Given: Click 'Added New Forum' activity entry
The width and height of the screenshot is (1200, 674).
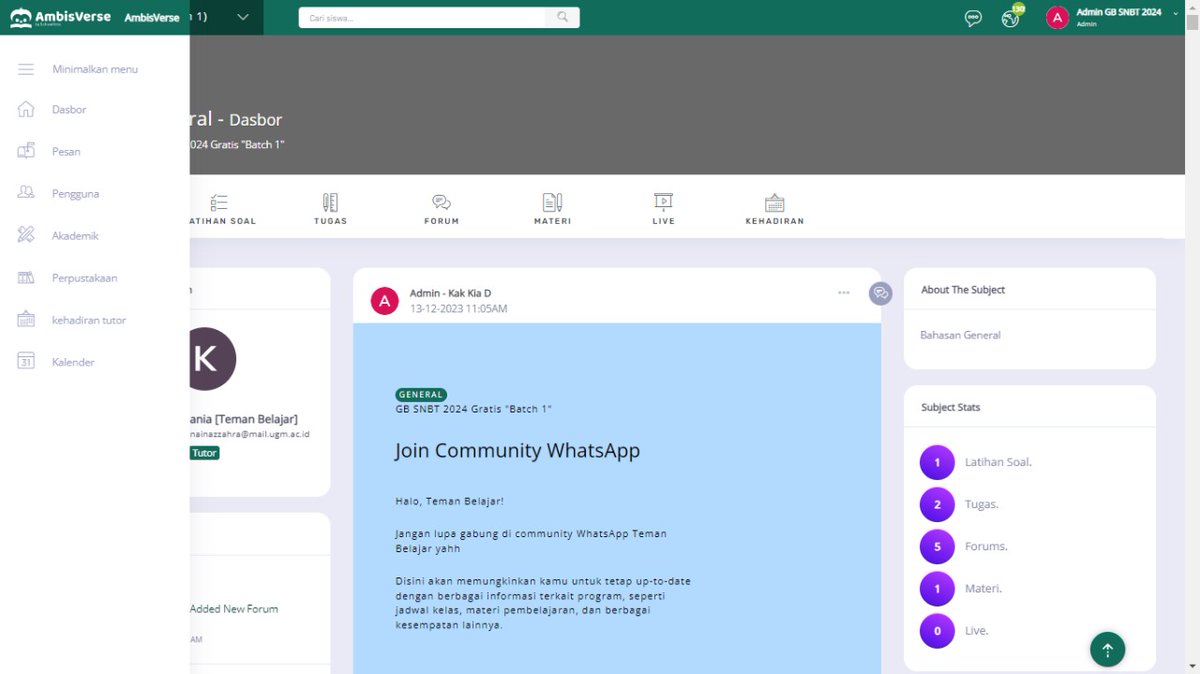Looking at the screenshot, I should [x=234, y=609].
